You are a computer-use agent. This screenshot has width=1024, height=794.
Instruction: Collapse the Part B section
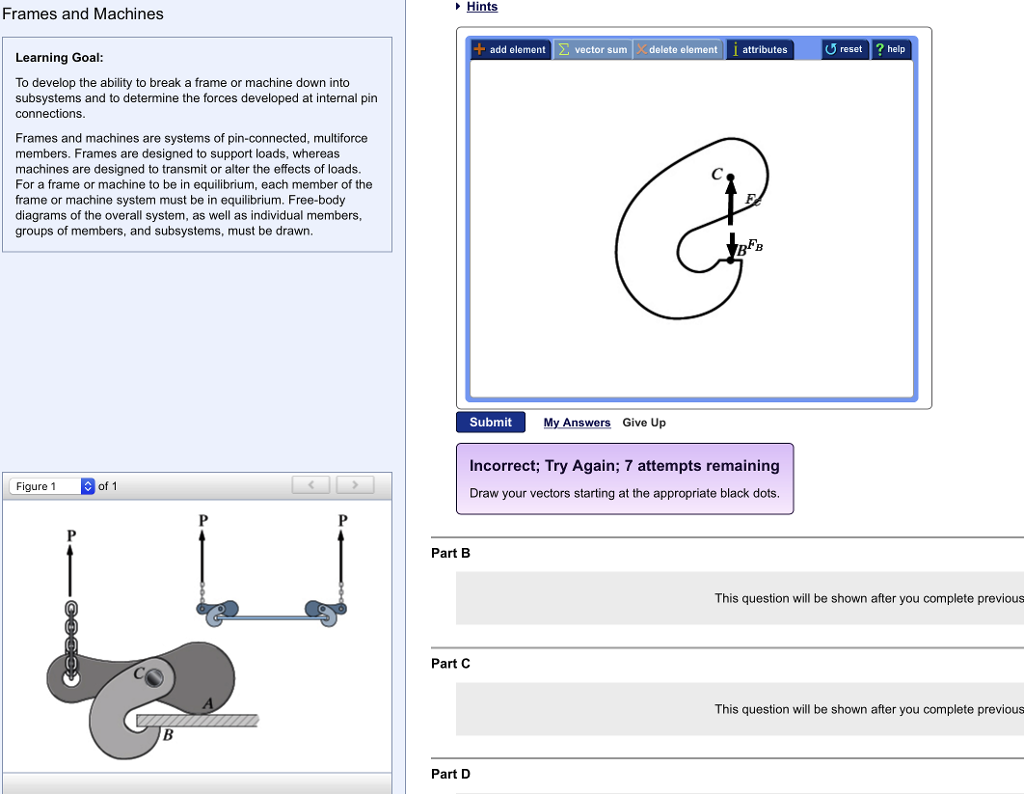[x=450, y=553]
